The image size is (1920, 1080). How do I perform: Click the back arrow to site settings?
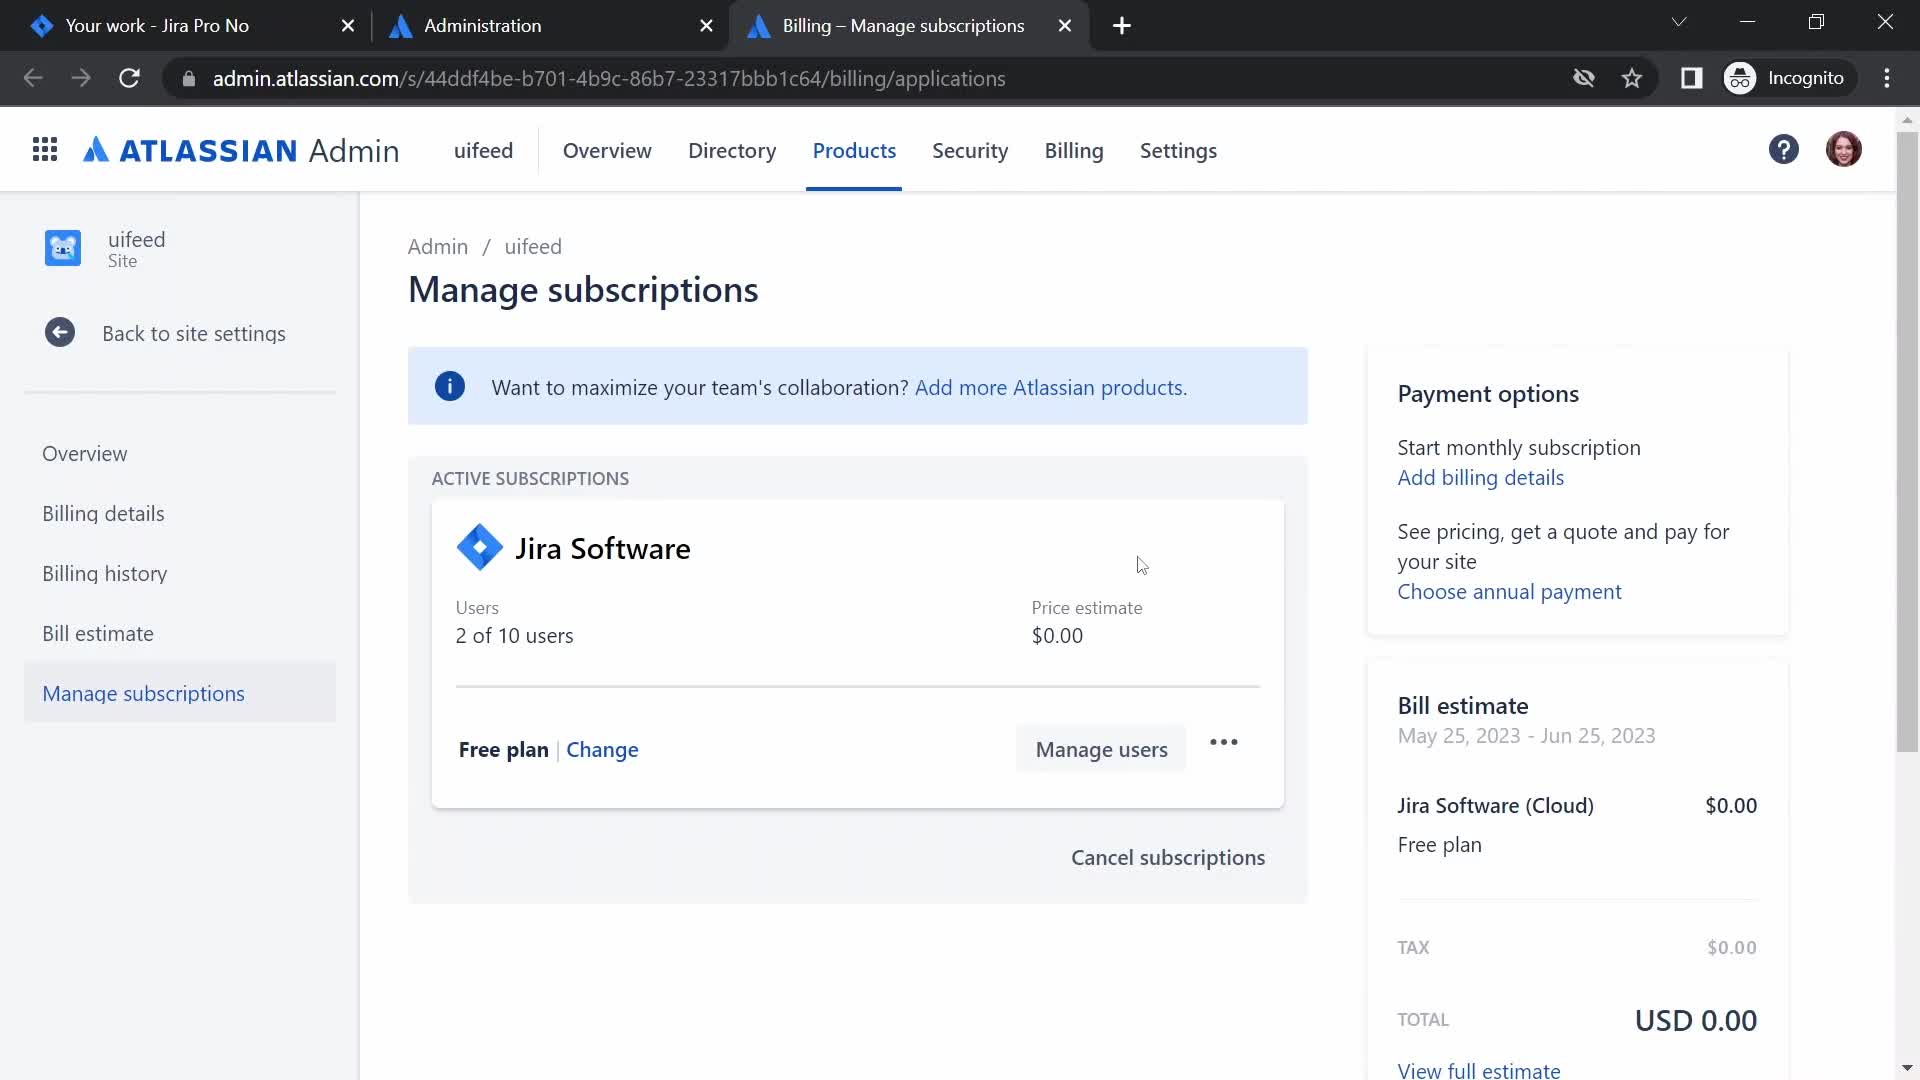(x=59, y=332)
